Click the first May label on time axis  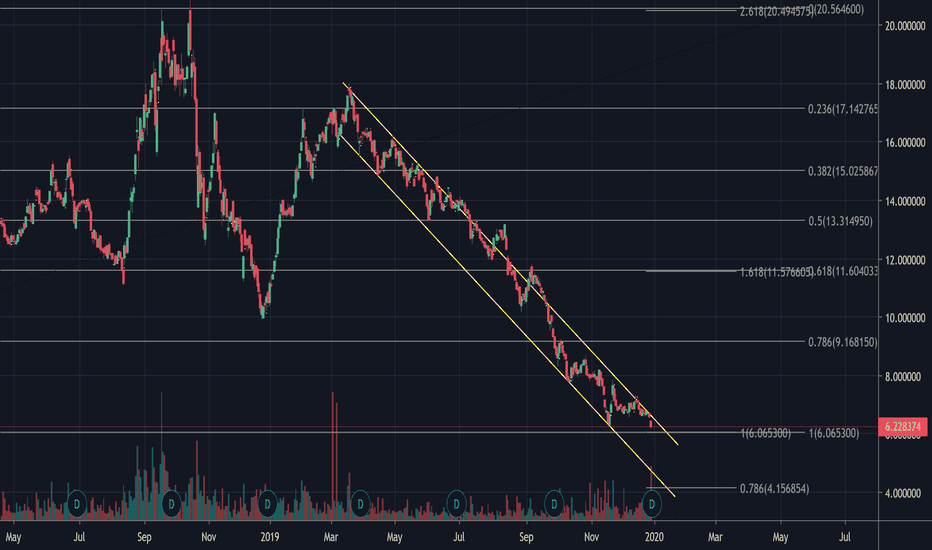(x=13, y=538)
